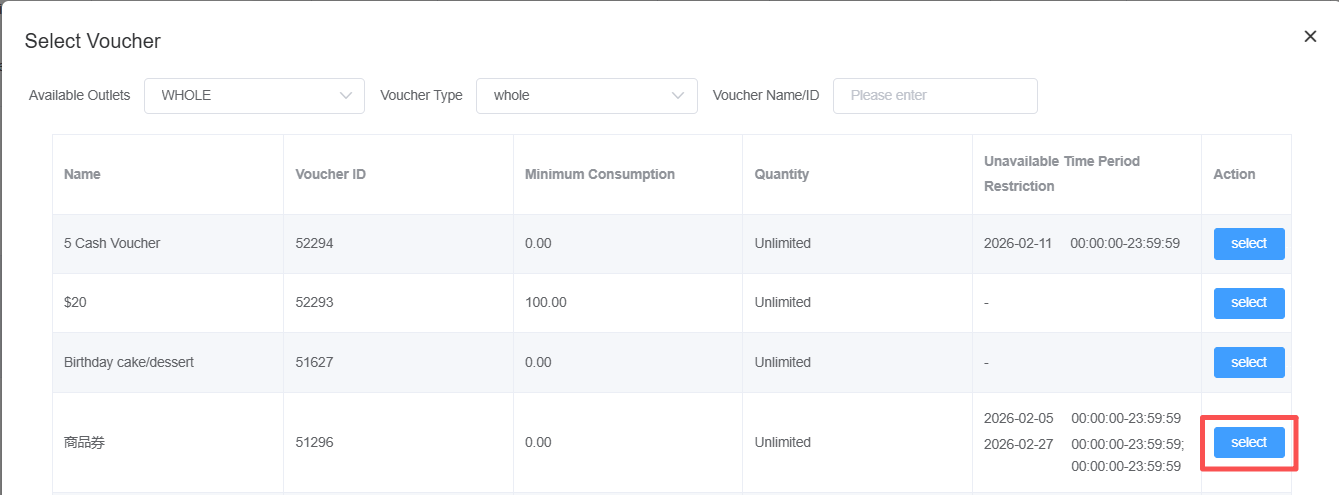Click Unavailable Time Period Restriction header
This screenshot has height=495, width=1339.
tap(1061, 174)
